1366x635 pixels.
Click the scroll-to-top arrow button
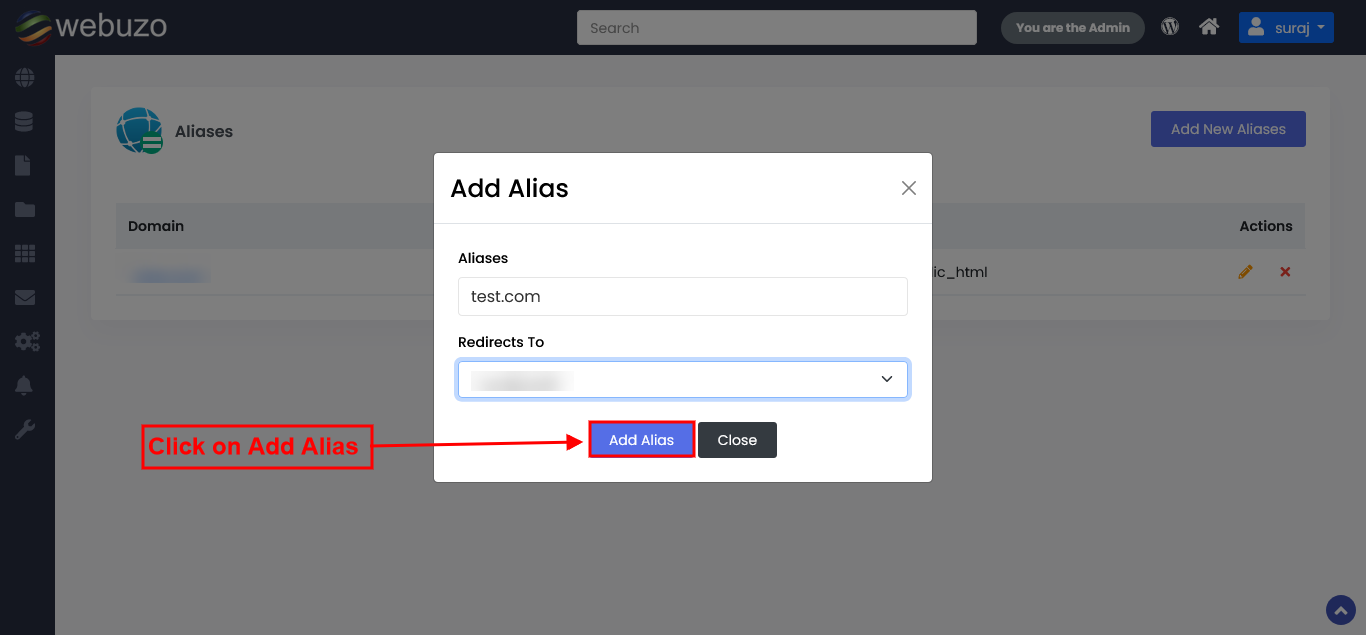[x=1340, y=610]
